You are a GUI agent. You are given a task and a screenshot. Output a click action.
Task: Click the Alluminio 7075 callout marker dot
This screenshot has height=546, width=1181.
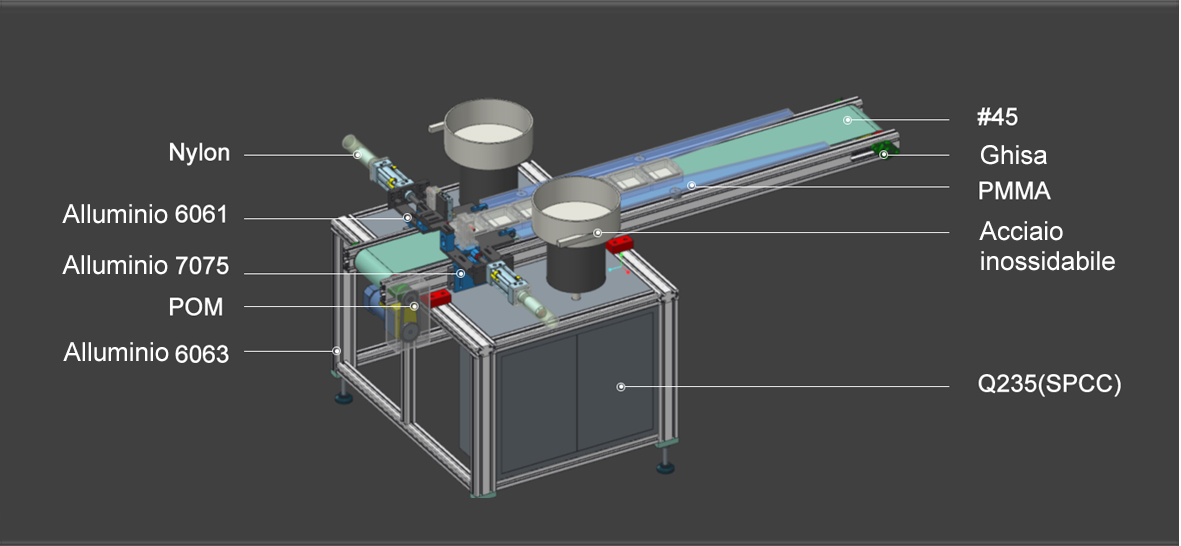460,273
